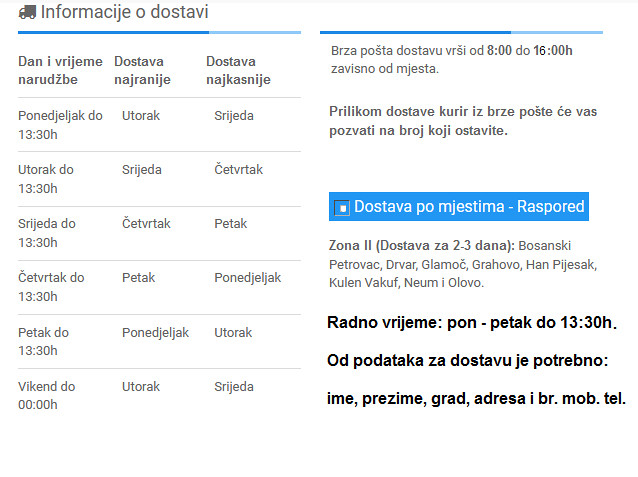Screen dimensions: 638x477
Task: Click the ime, prezime, grad, adresa line
Action: (476, 398)
